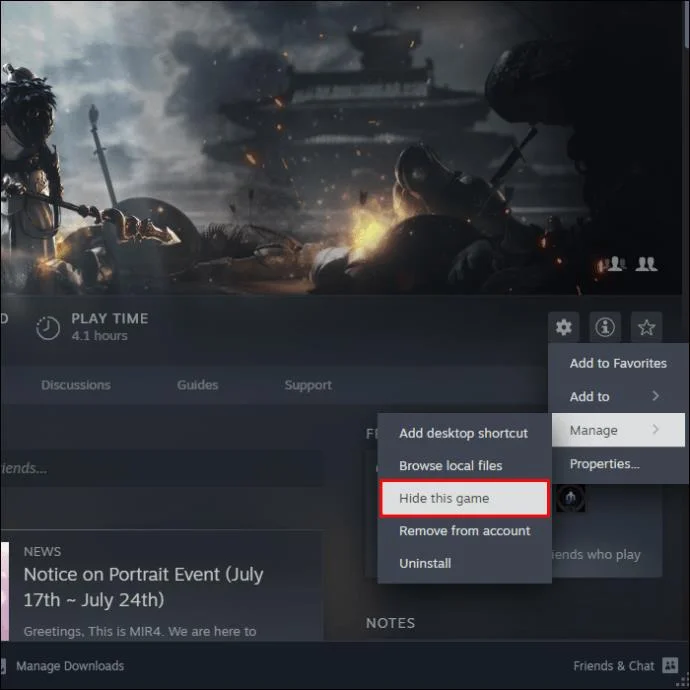Click the Greetings, This is MIR4 text
Viewport: 690px width, 690px height.
[x=140, y=631]
